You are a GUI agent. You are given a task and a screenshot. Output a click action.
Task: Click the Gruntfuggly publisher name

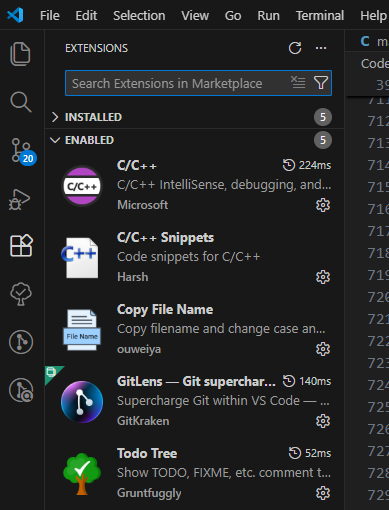[x=149, y=493]
